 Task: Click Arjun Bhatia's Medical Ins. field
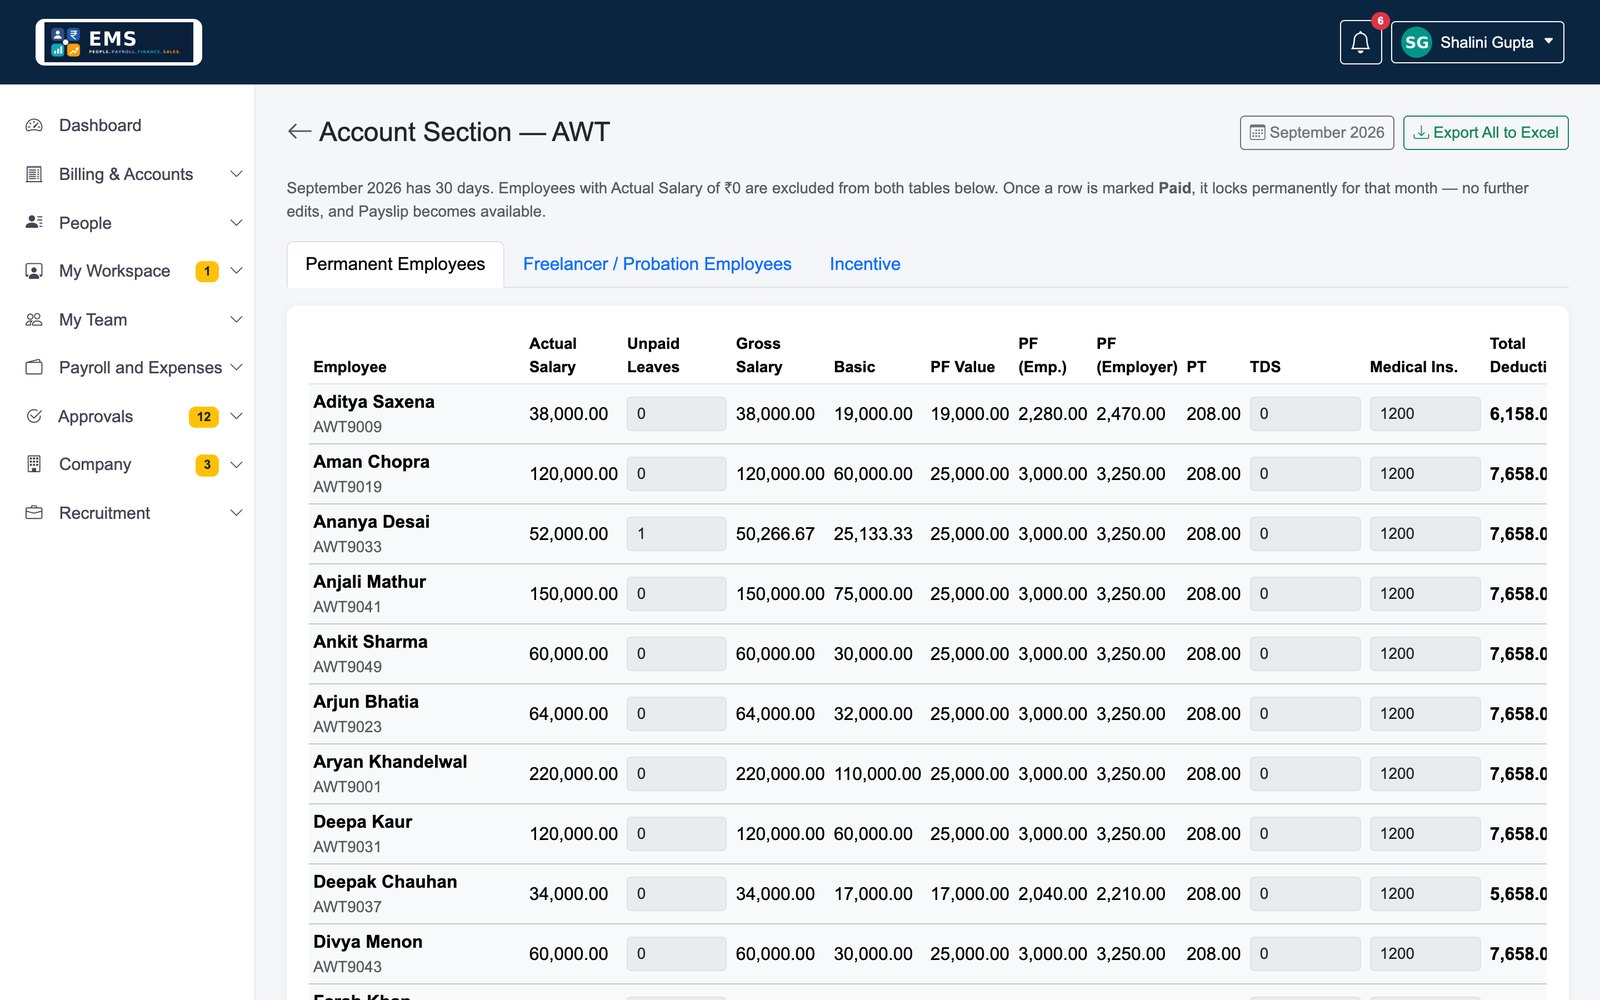(1425, 714)
